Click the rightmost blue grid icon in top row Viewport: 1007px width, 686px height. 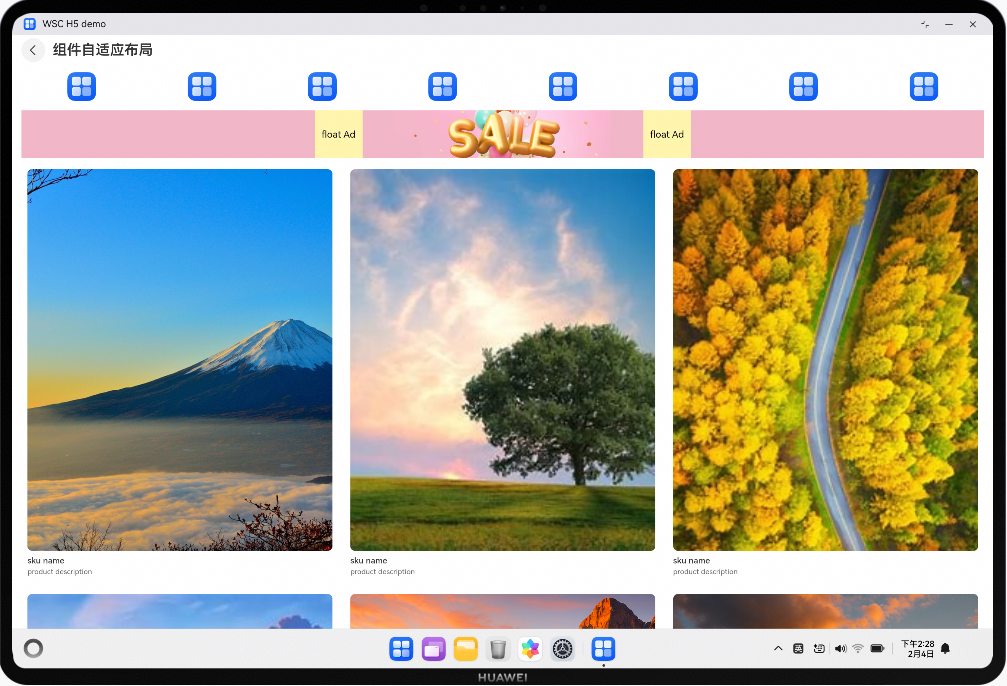[x=923, y=87]
